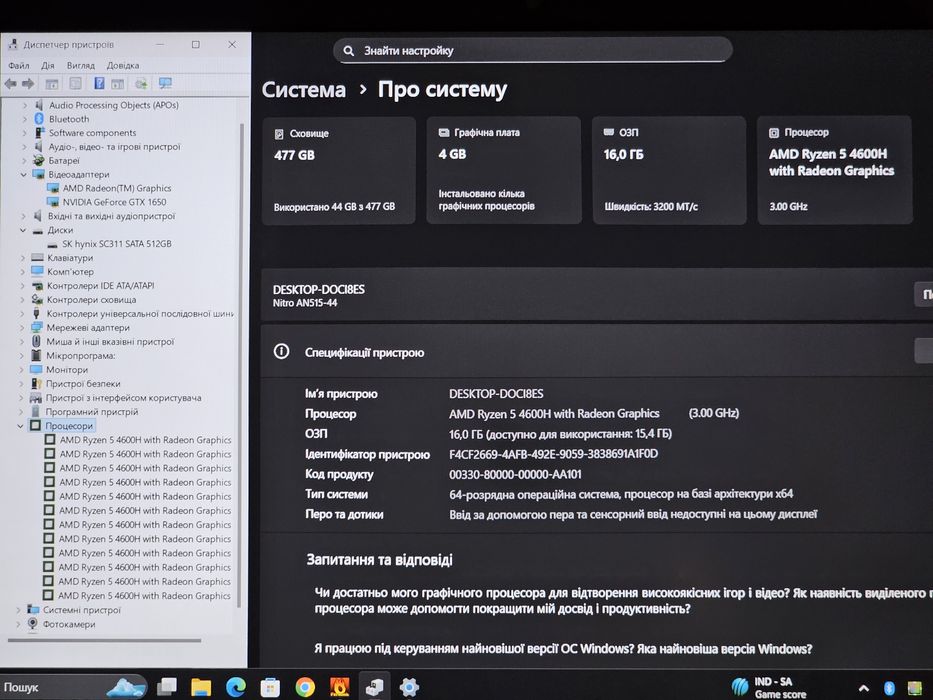
Task: Click the FurMark flame icon on taskbar
Action: [x=340, y=687]
